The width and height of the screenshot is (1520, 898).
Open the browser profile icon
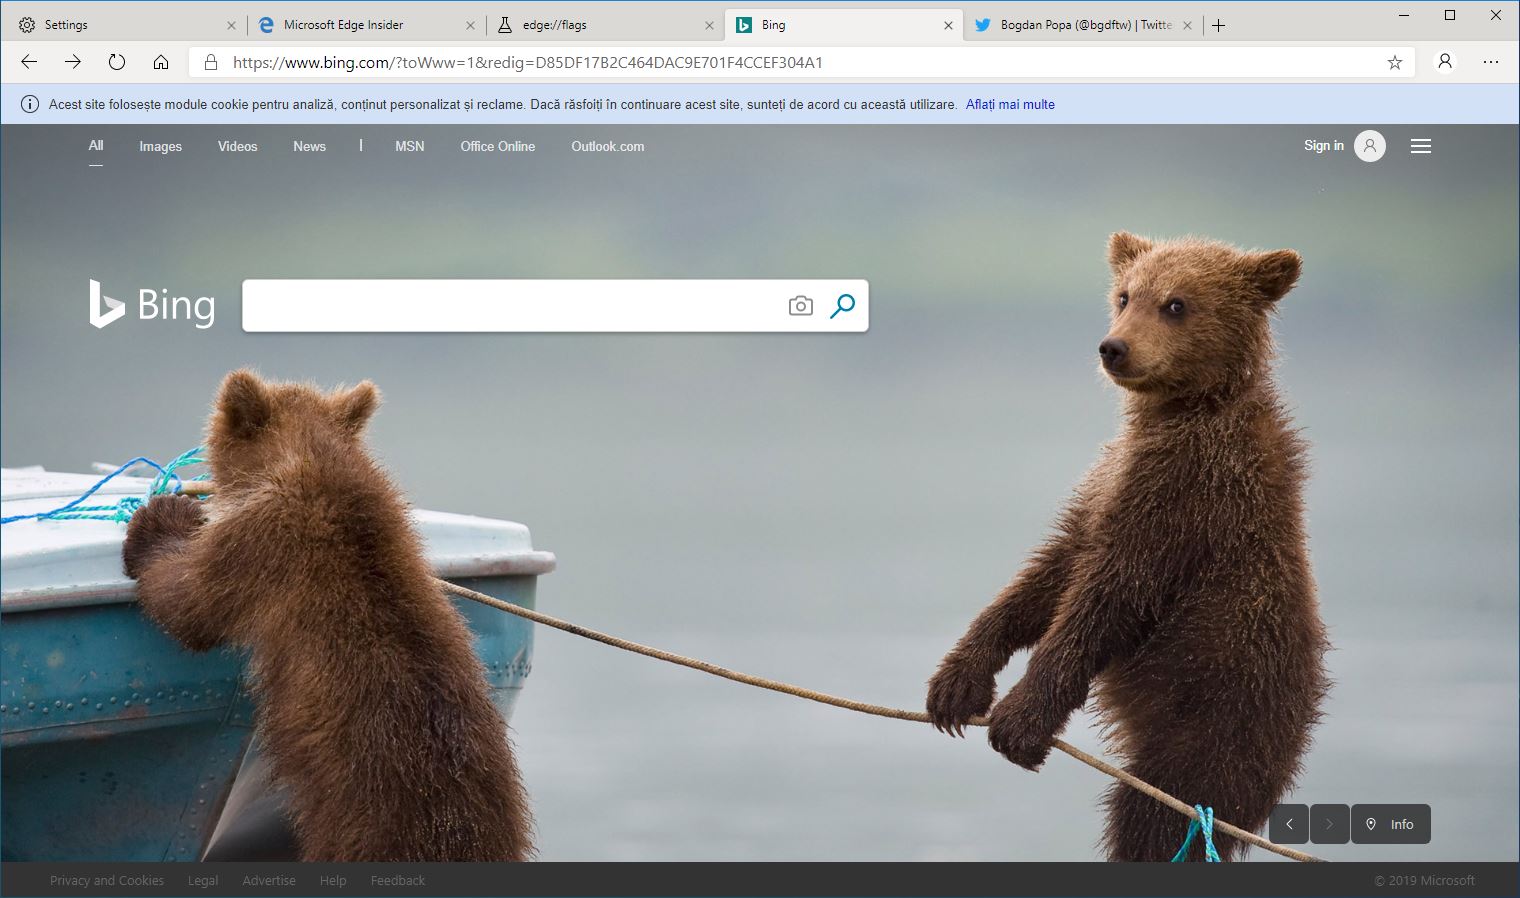point(1445,62)
